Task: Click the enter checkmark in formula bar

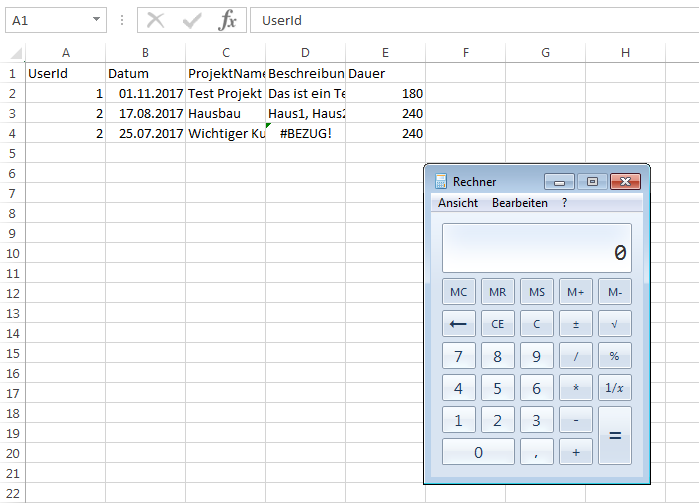Action: [192, 20]
